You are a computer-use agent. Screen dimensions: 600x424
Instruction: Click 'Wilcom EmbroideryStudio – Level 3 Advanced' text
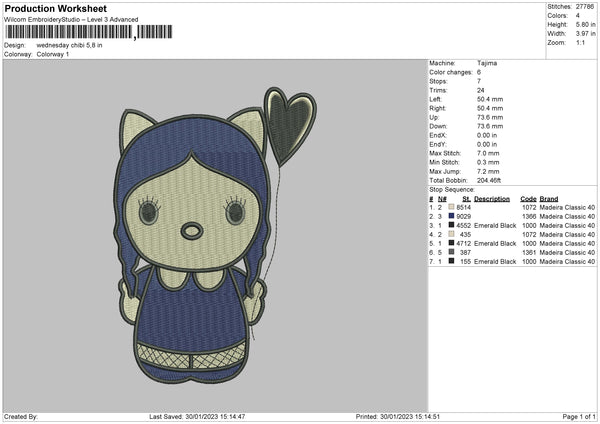(x=71, y=20)
